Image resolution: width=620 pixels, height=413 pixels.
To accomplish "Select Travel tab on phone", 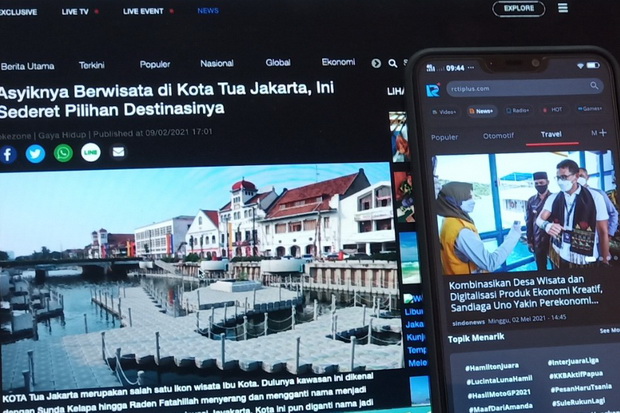I will pyautogui.click(x=551, y=135).
